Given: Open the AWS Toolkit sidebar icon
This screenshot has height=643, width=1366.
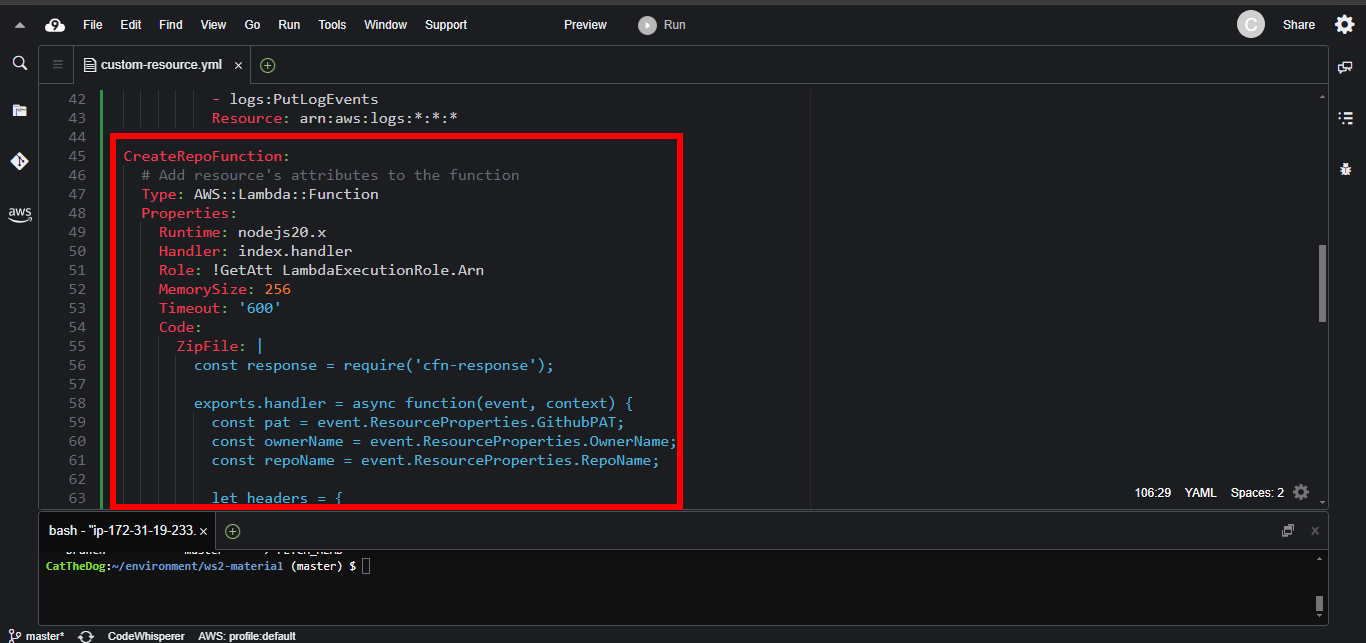Looking at the screenshot, I should [19, 213].
